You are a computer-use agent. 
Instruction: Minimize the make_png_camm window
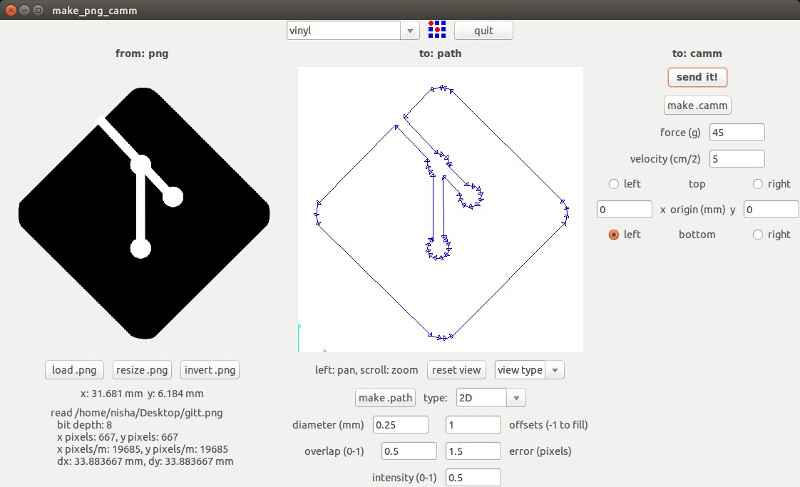click(x=24, y=10)
